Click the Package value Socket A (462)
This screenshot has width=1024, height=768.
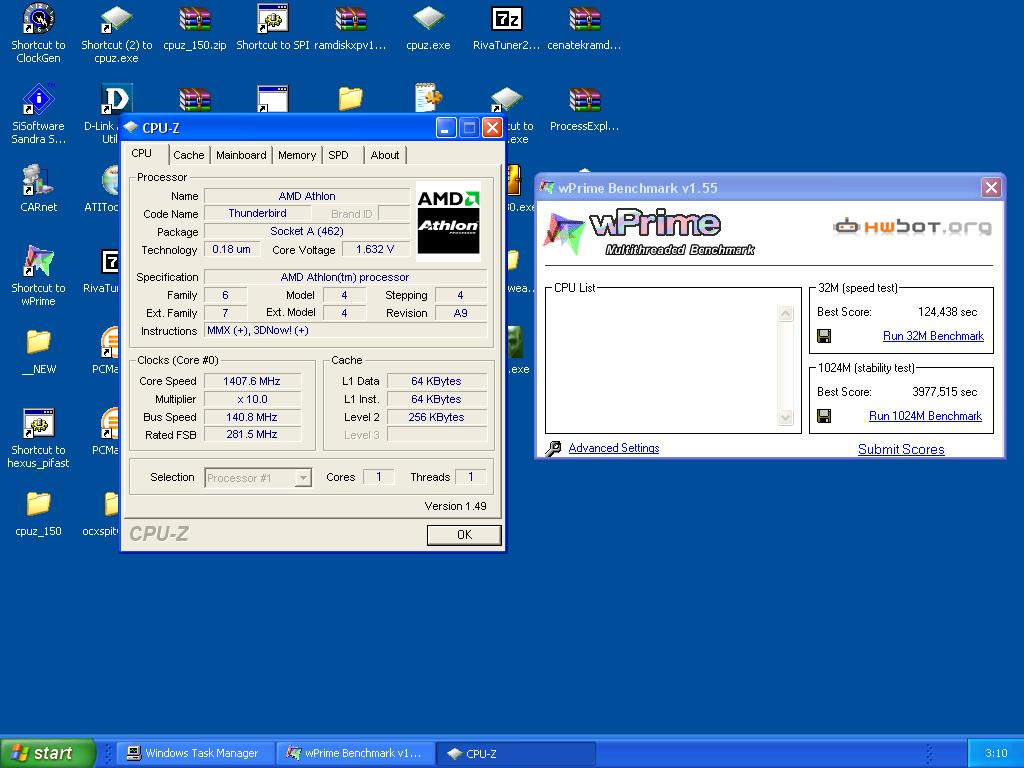pyautogui.click(x=307, y=231)
